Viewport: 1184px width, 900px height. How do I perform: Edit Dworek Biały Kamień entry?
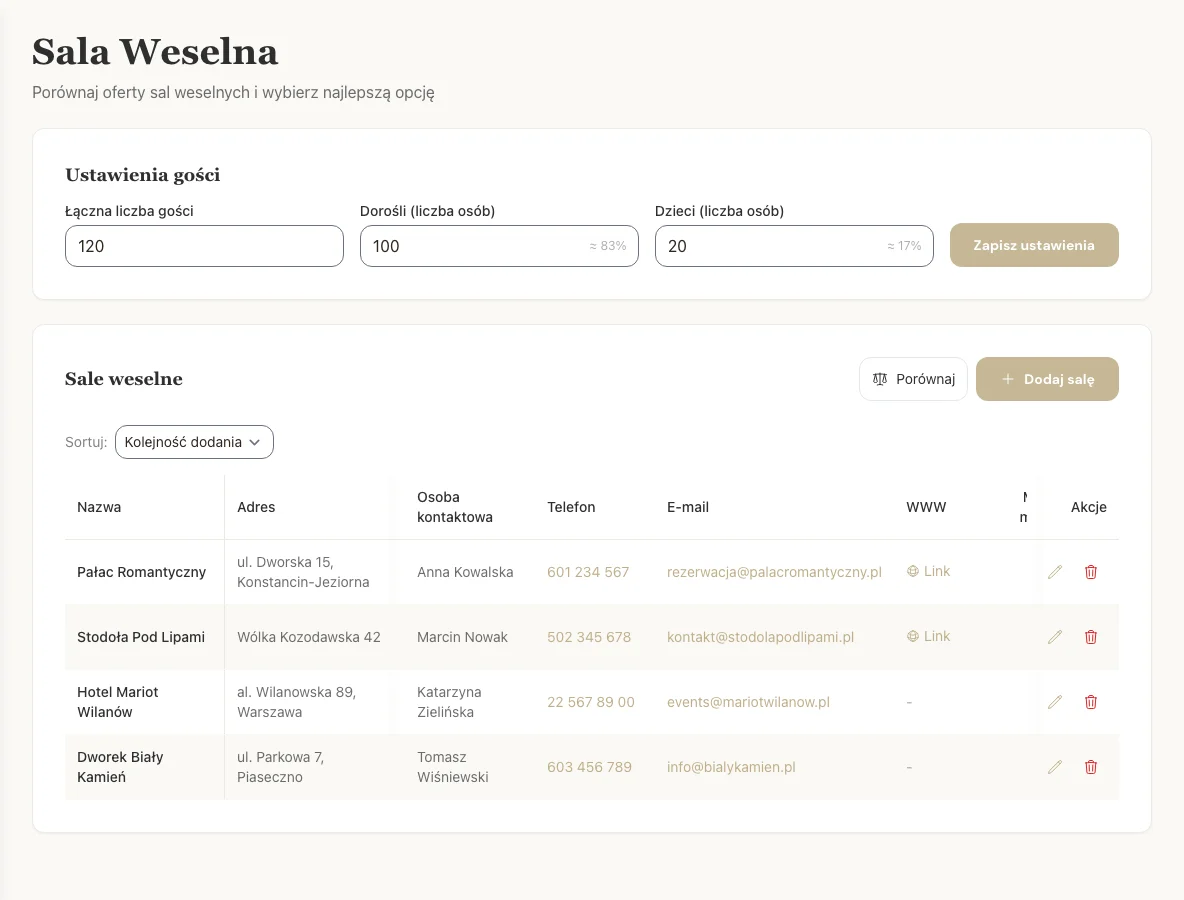click(1055, 767)
